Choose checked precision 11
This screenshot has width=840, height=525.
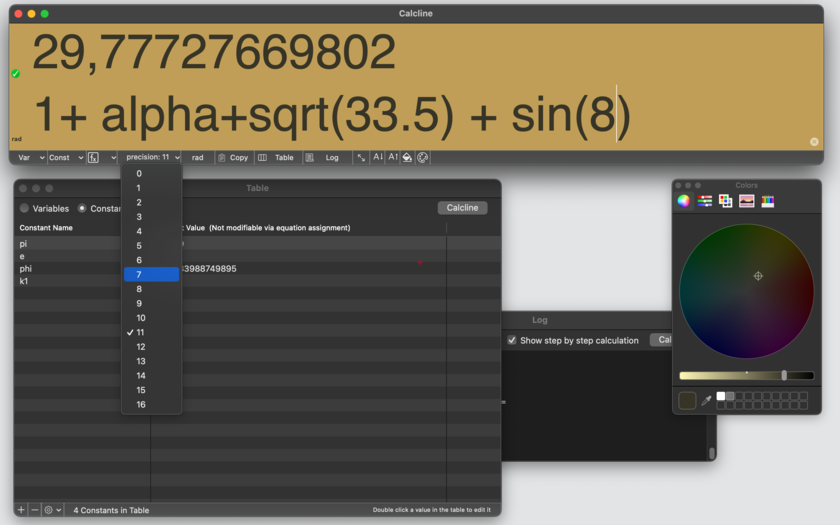152,332
